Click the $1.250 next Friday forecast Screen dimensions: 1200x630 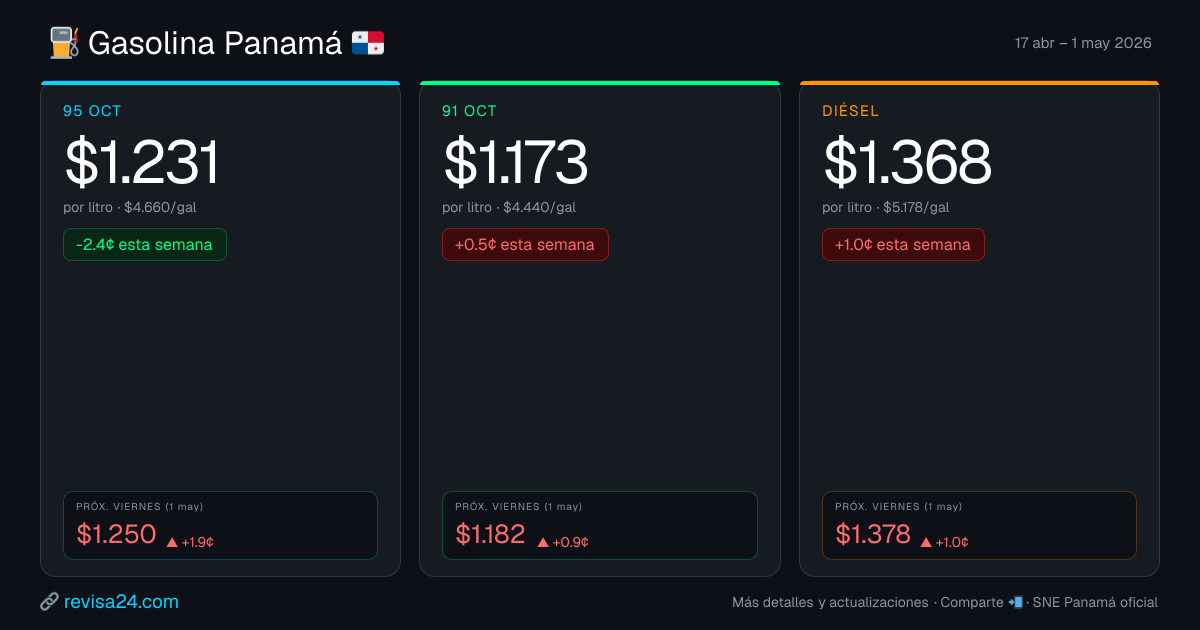pos(116,534)
